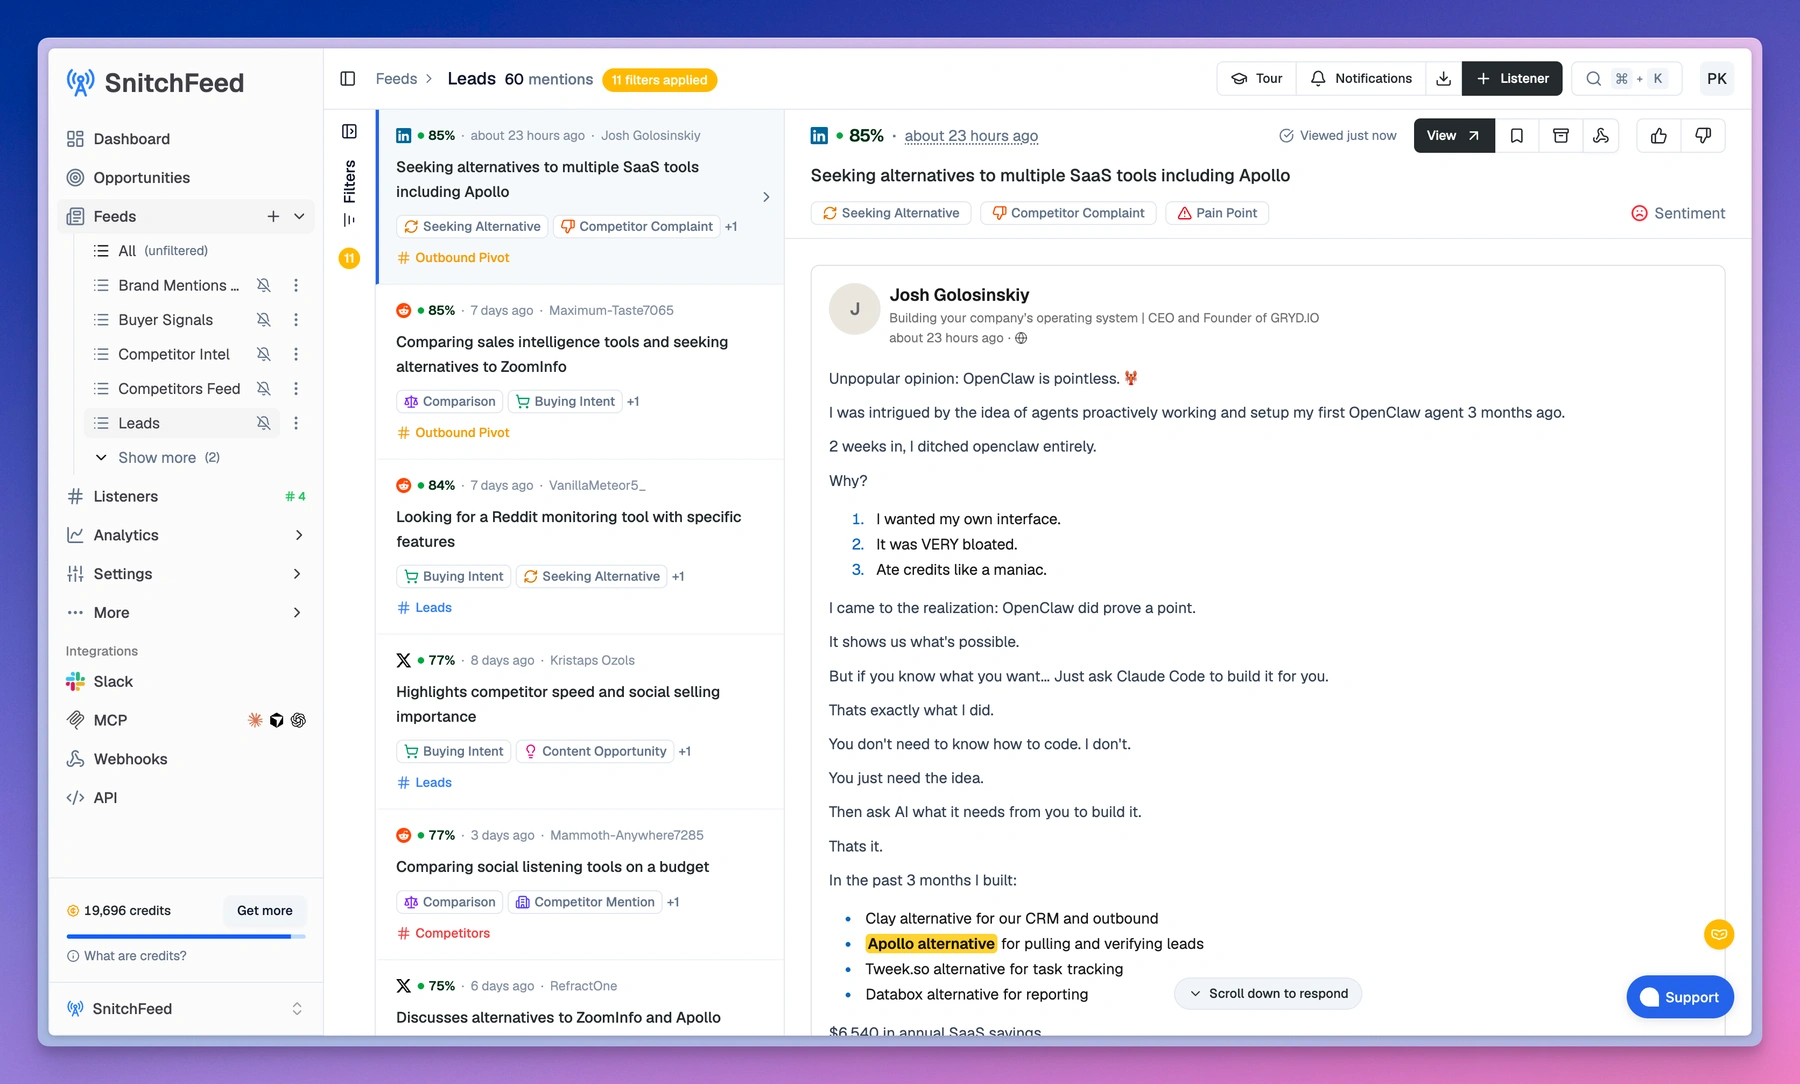Toggle the feed panel layout icon
1800x1084 pixels.
pyautogui.click(x=349, y=132)
